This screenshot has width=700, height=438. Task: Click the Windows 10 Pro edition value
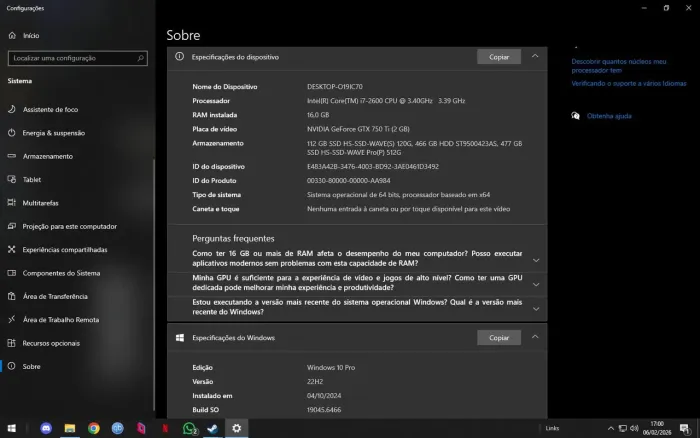point(331,367)
